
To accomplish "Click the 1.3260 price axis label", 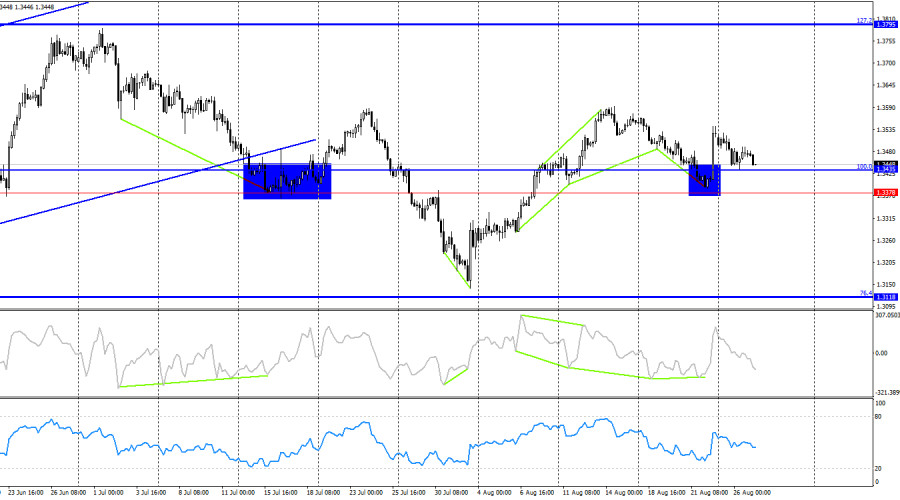I will (x=886, y=241).
